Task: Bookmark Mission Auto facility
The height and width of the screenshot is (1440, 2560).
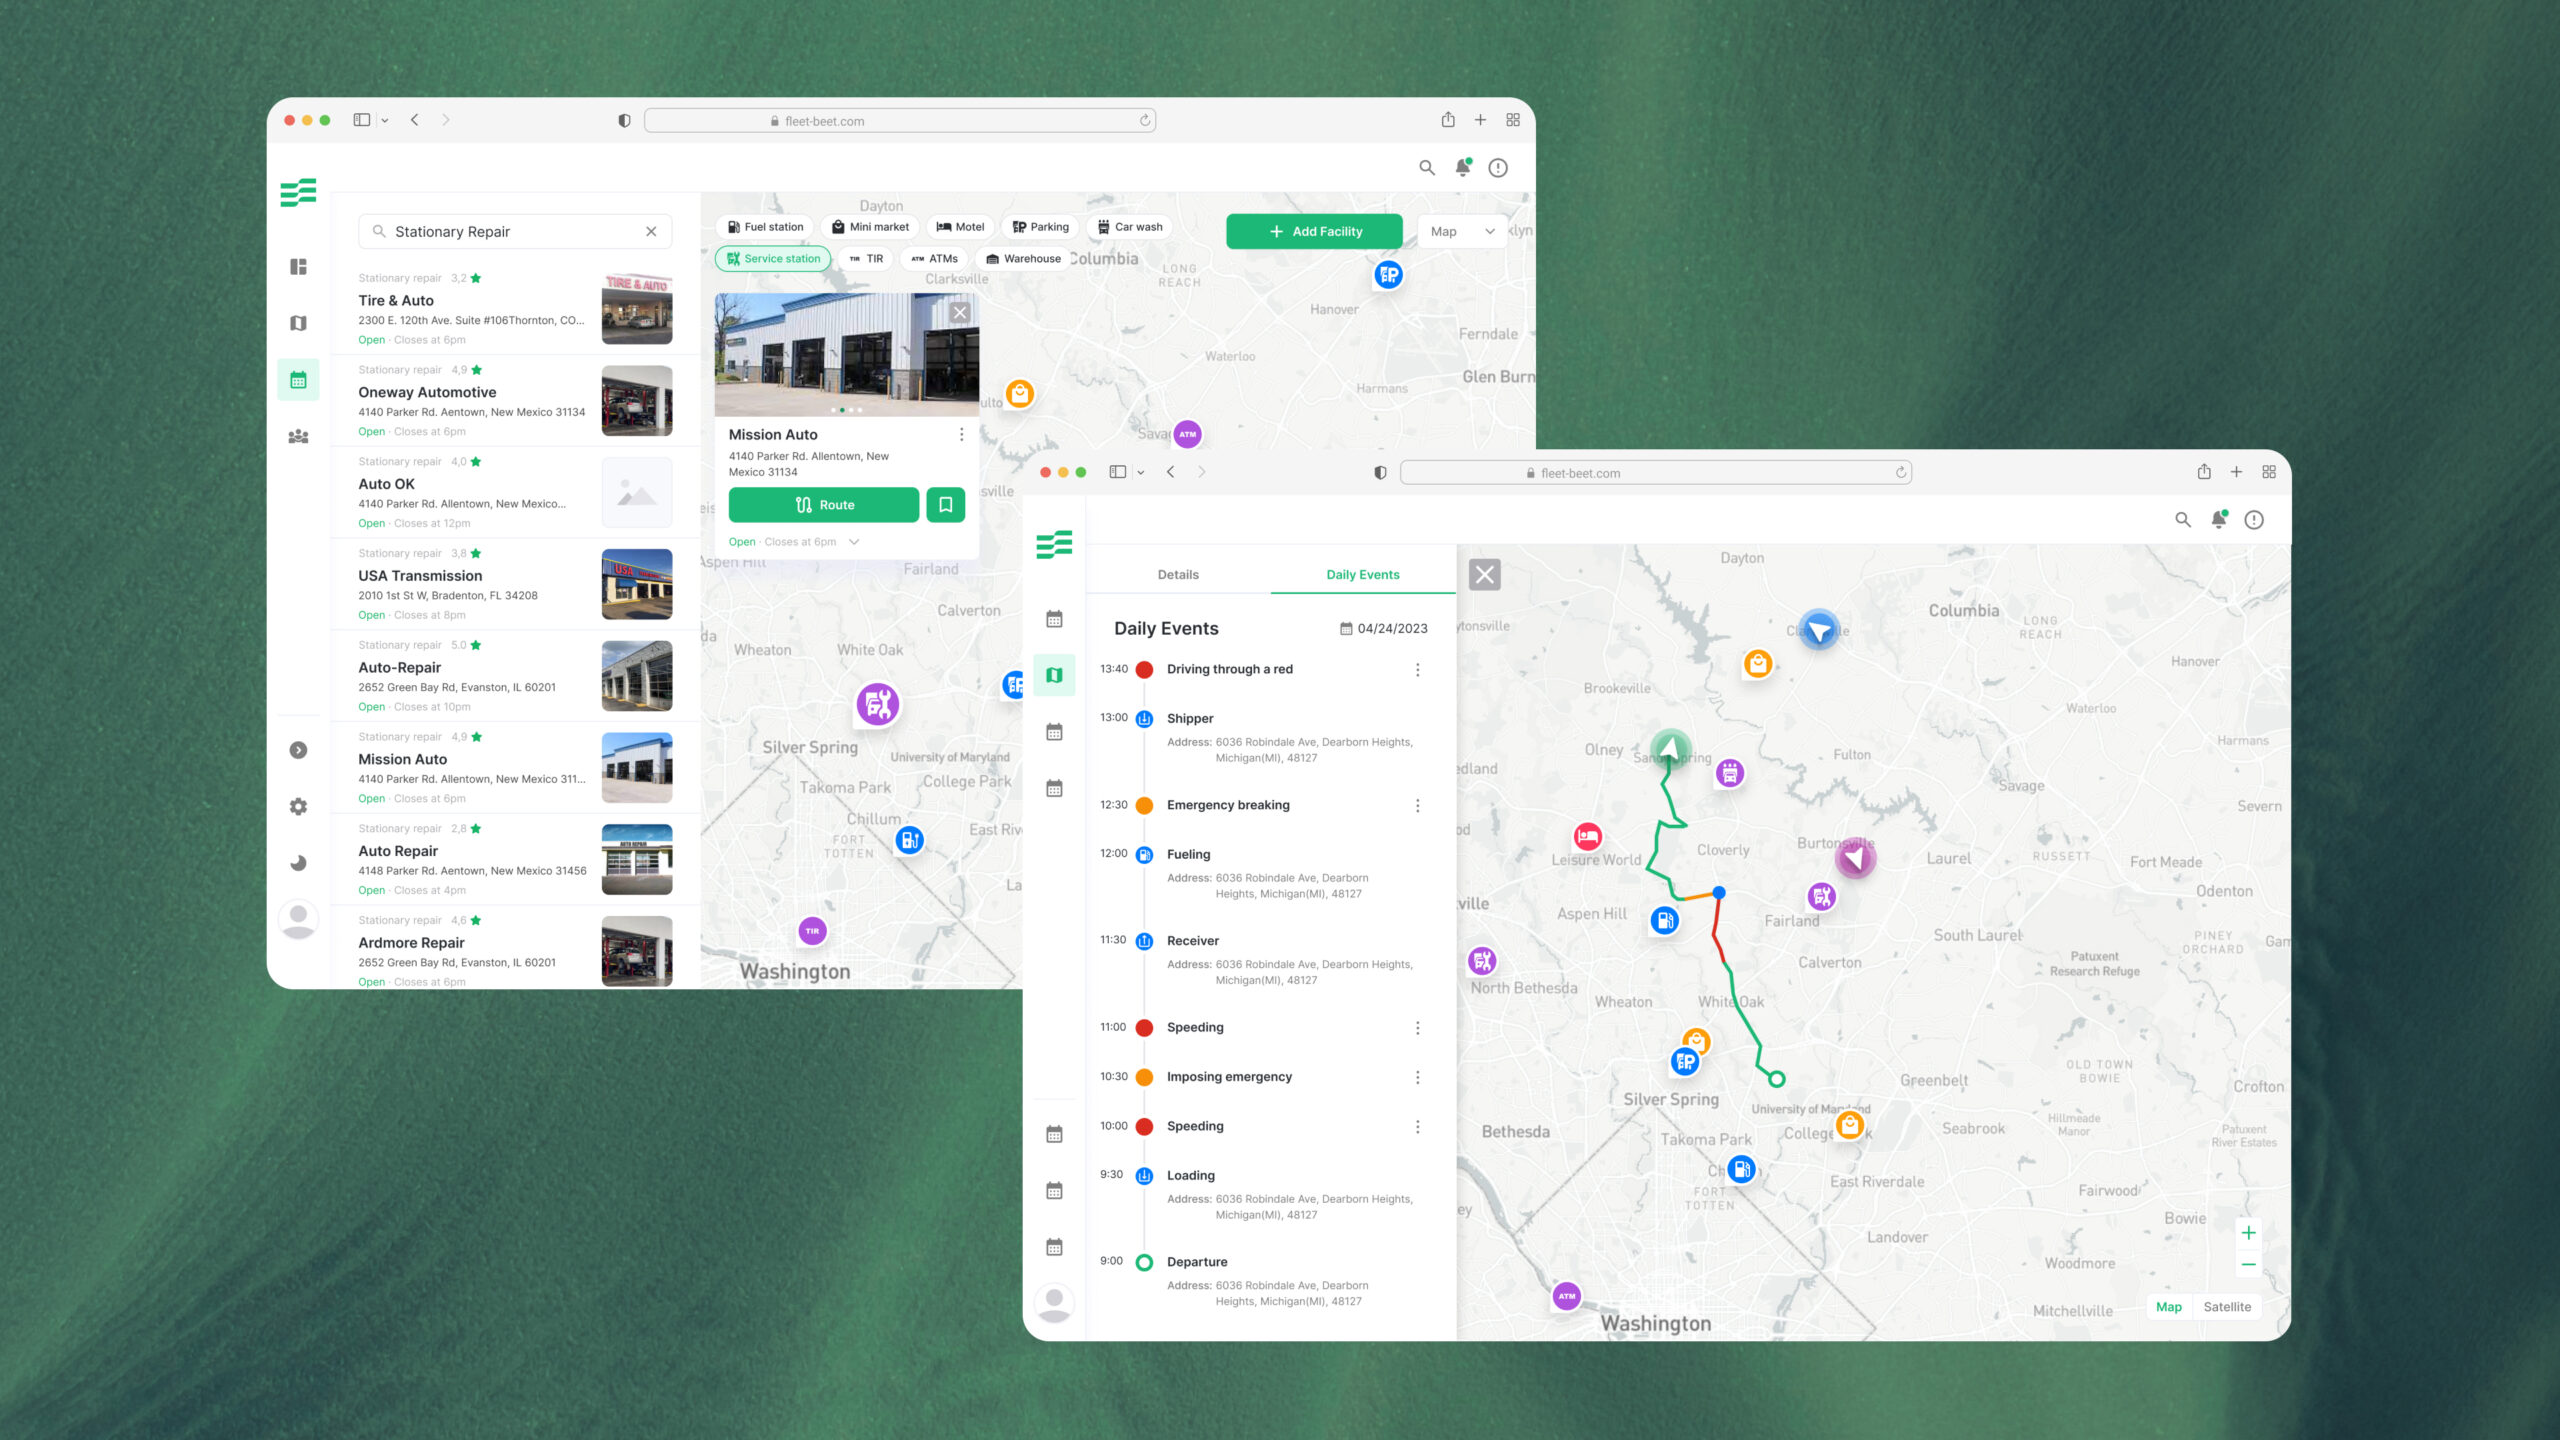Action: 945,505
